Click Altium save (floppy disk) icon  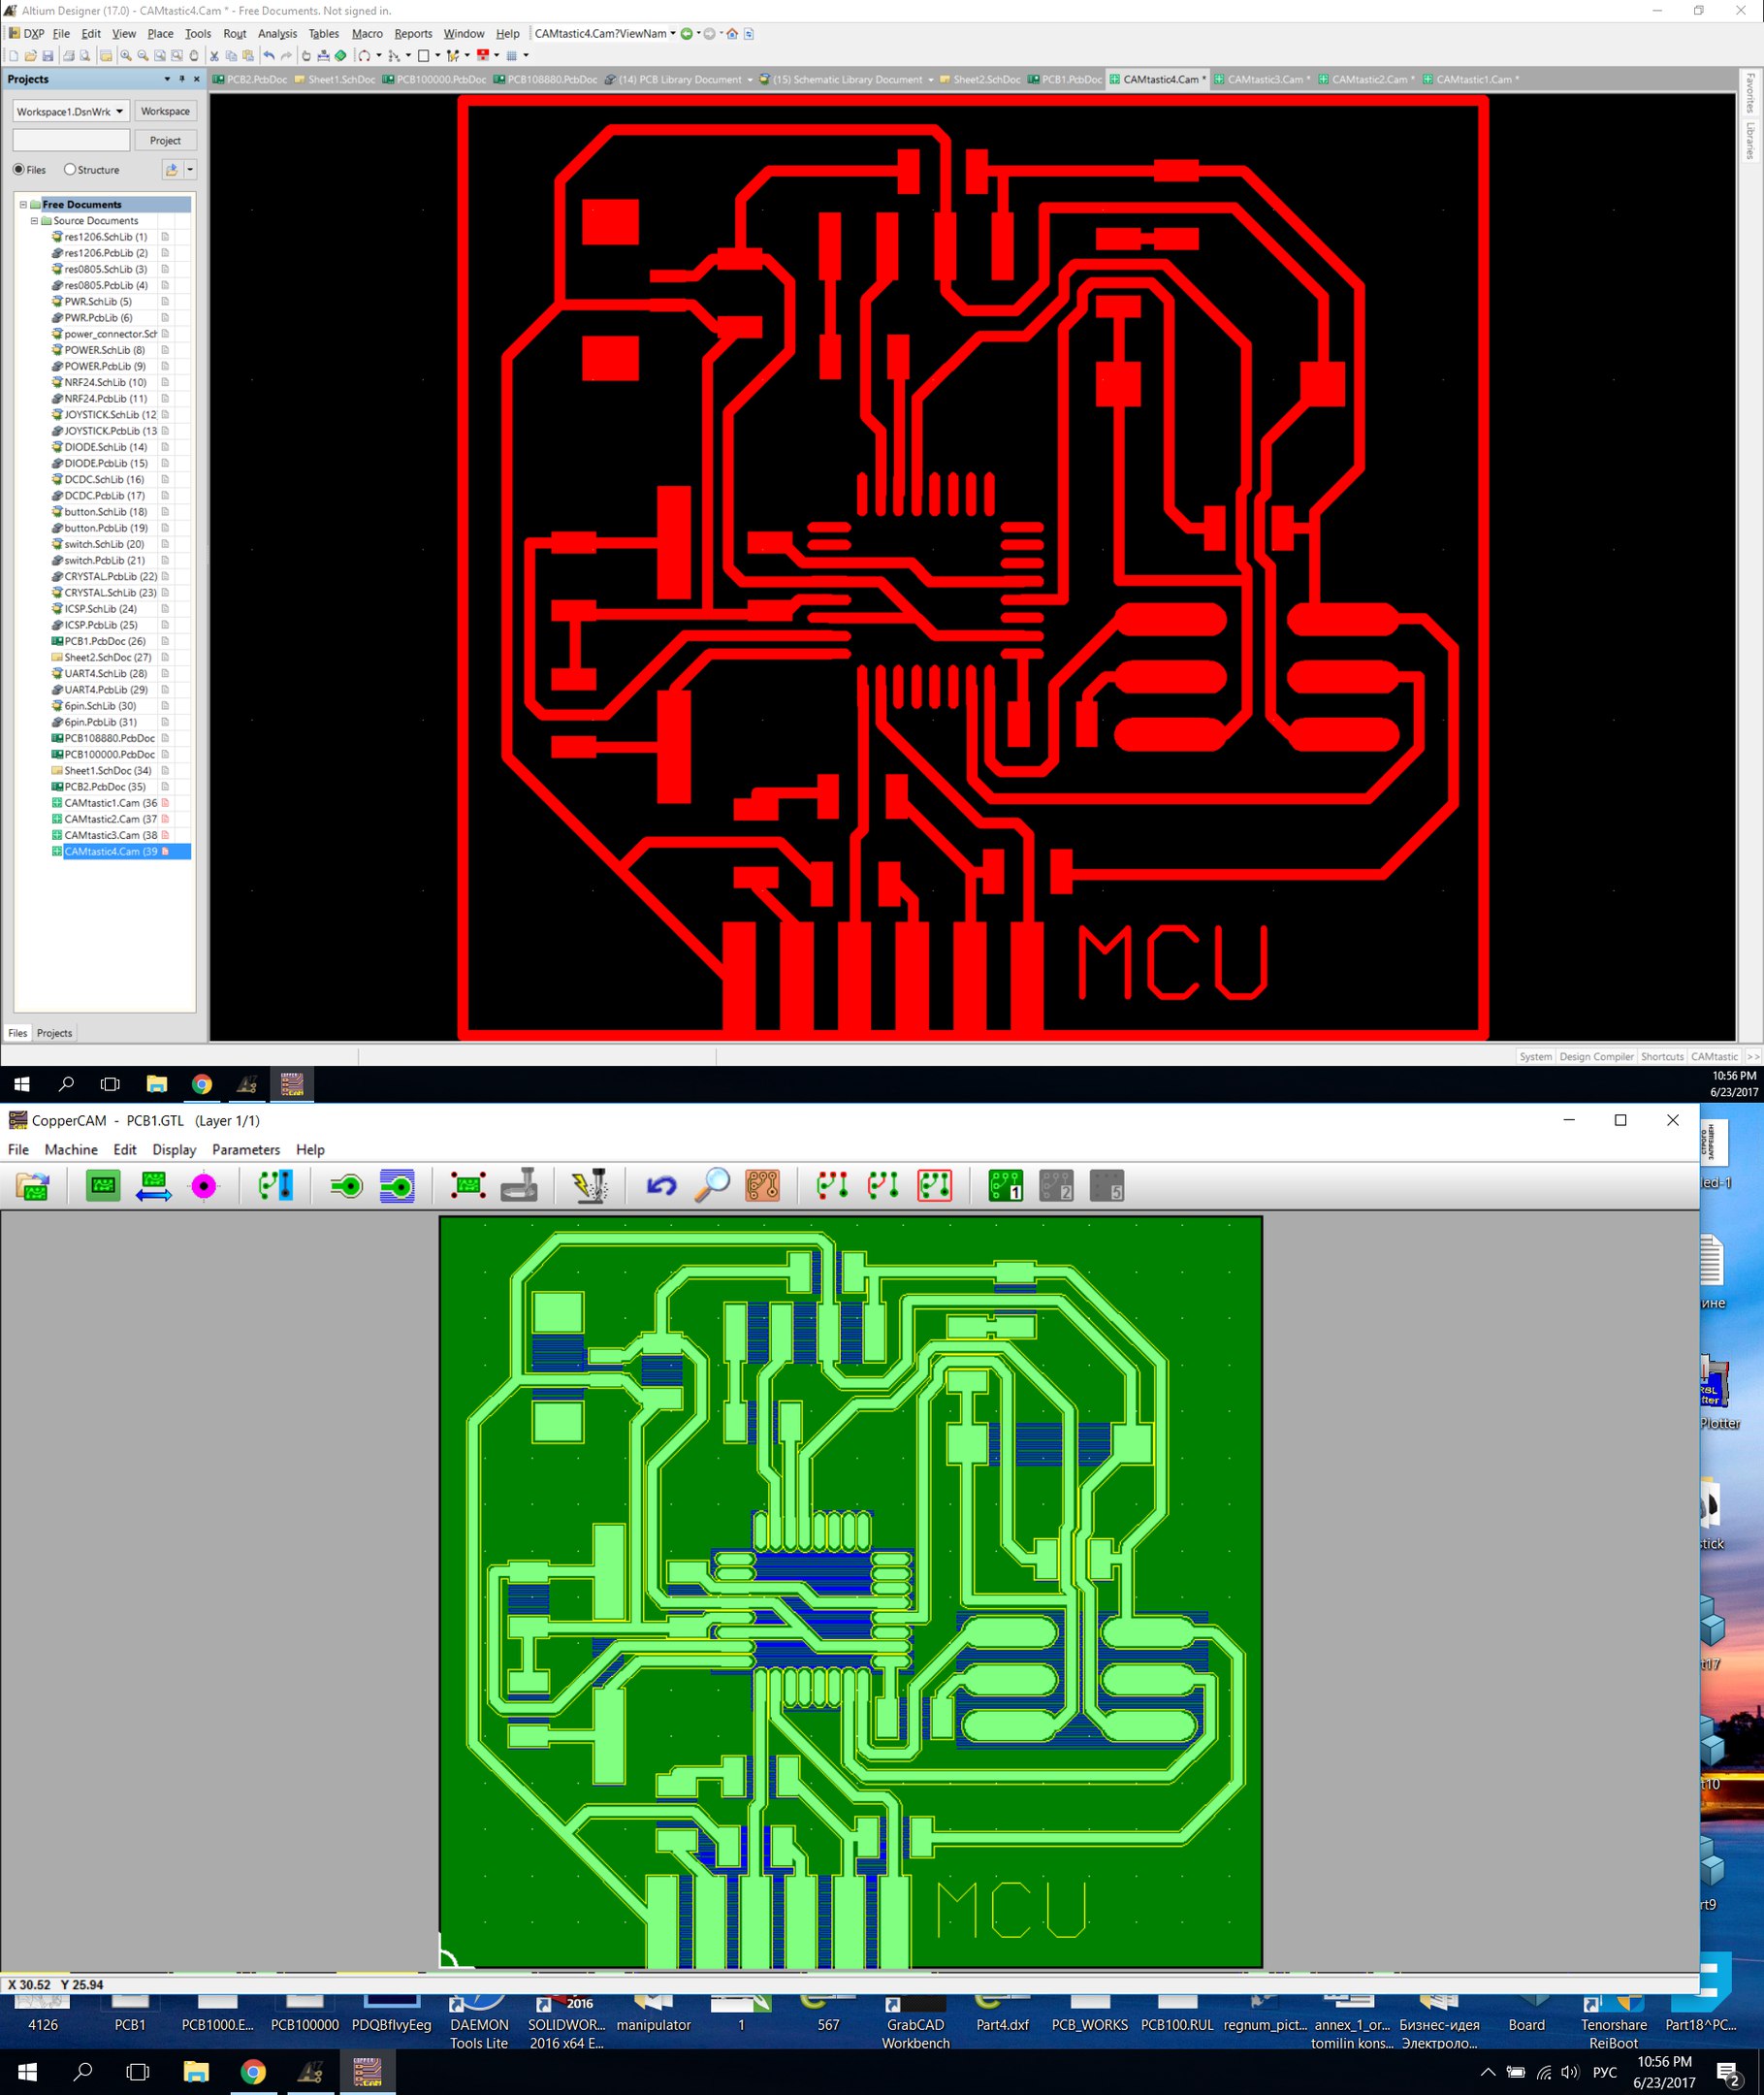coord(47,56)
